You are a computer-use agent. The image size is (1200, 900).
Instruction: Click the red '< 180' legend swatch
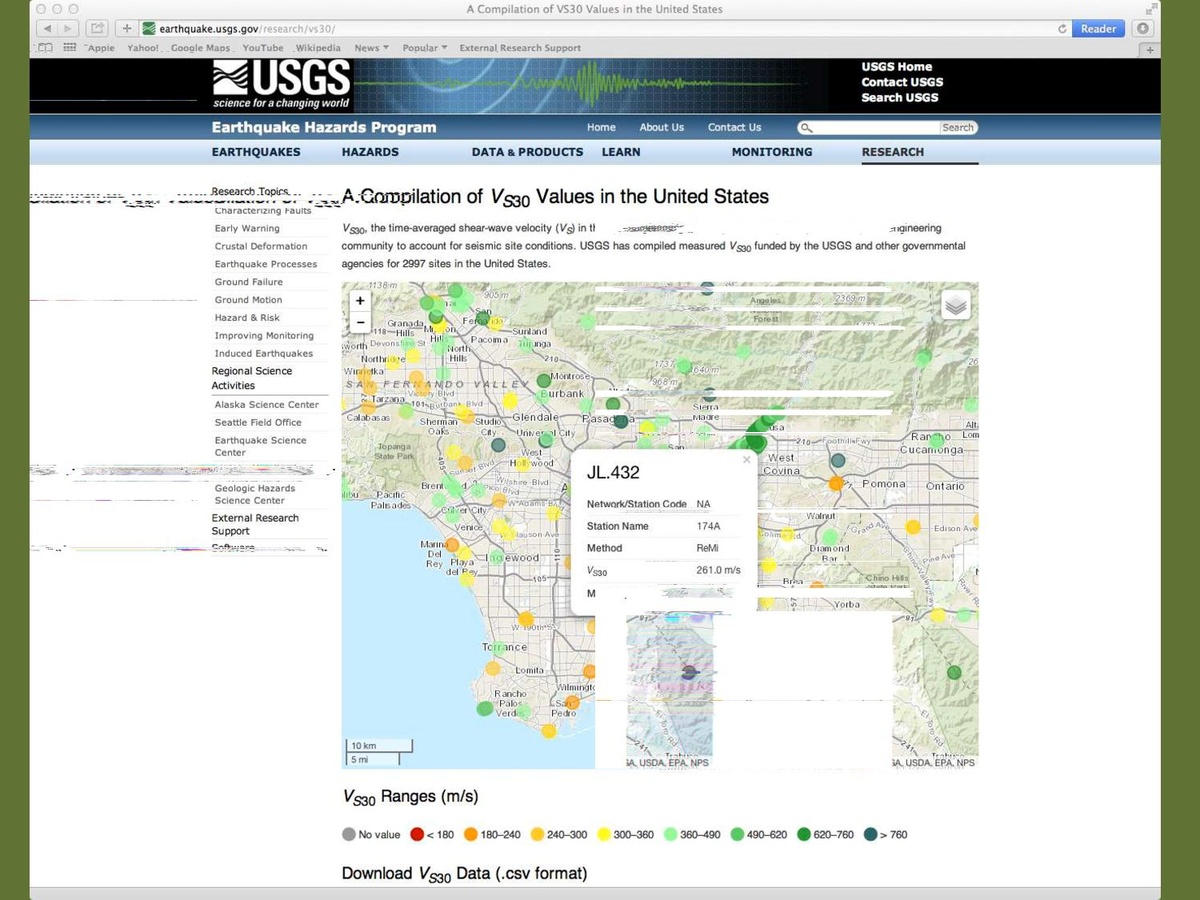pos(417,834)
